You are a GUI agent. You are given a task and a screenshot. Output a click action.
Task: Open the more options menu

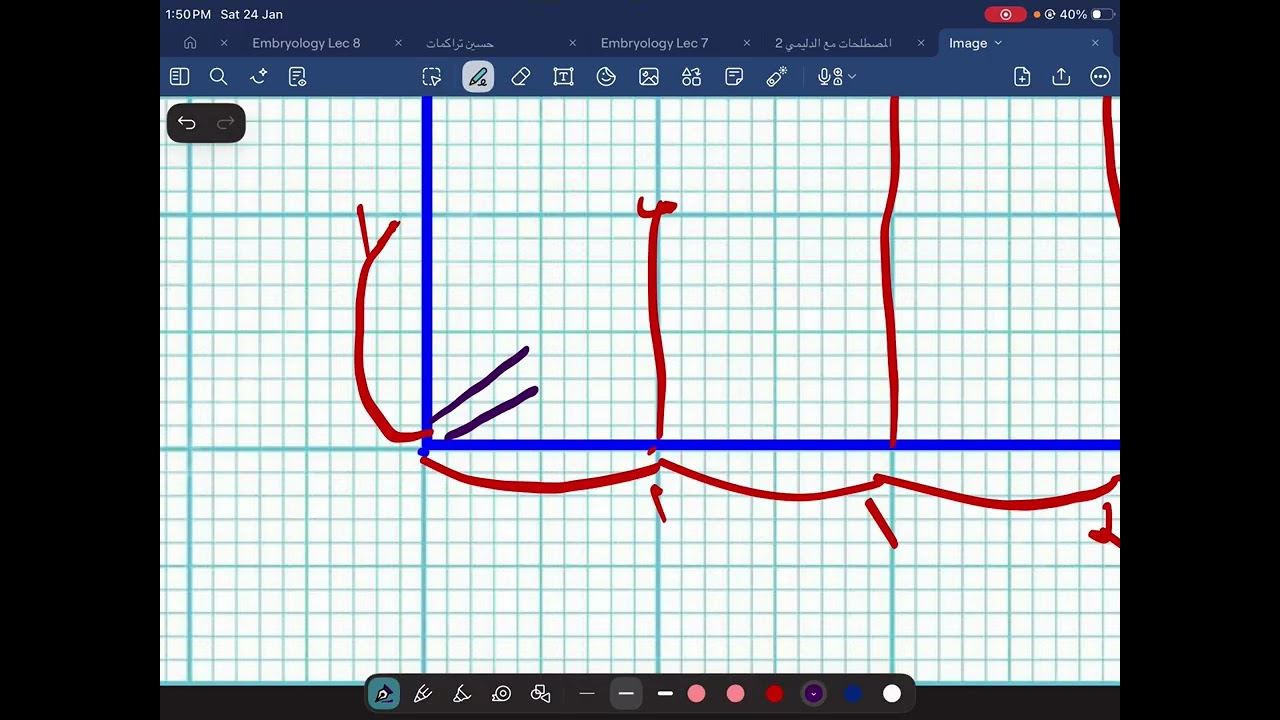1100,77
